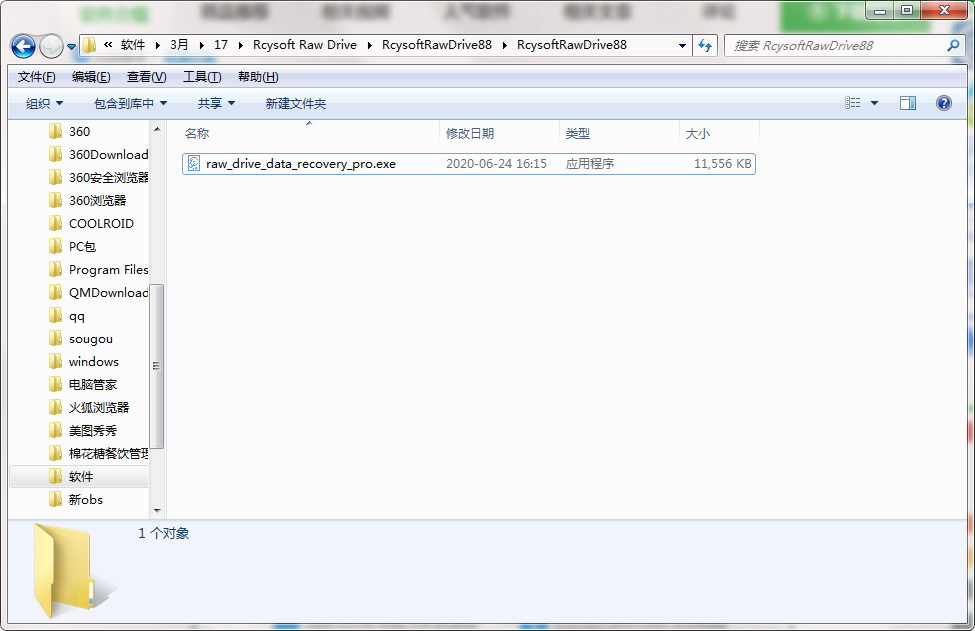The image size is (975, 631).
Task: Click the greyed Forward arrow button
Action: (51, 46)
